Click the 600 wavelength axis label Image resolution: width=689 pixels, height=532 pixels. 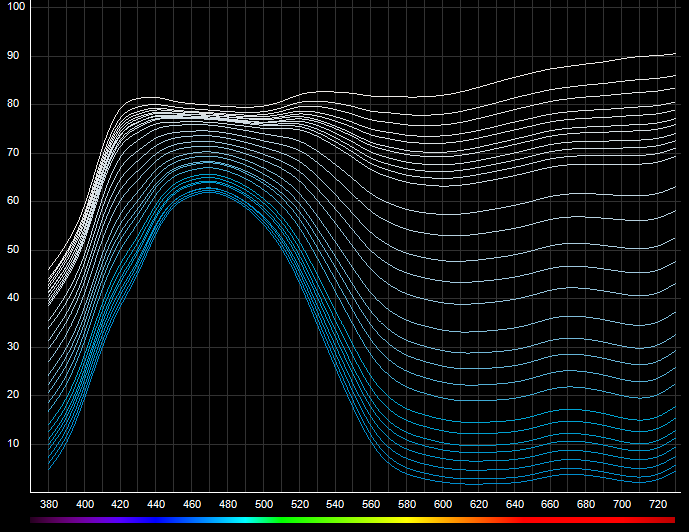[x=443, y=505]
